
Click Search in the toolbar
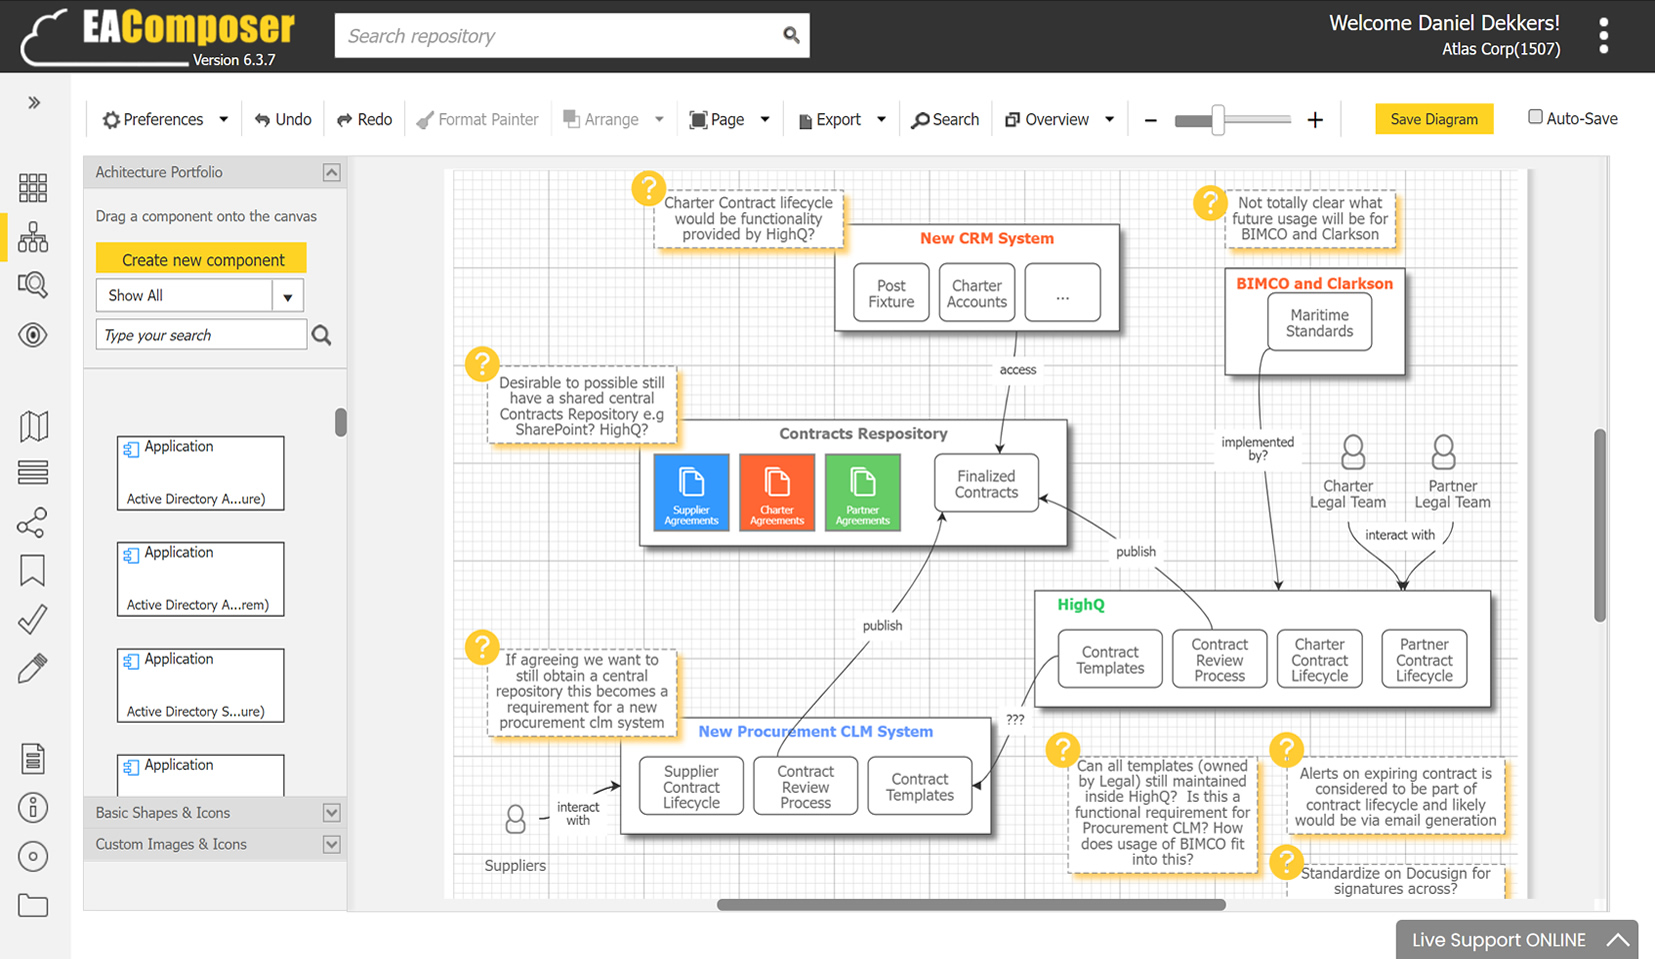click(945, 119)
